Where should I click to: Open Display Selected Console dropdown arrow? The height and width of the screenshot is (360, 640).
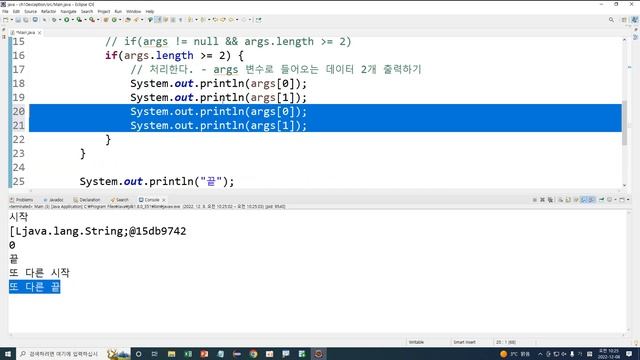click(x=615, y=200)
